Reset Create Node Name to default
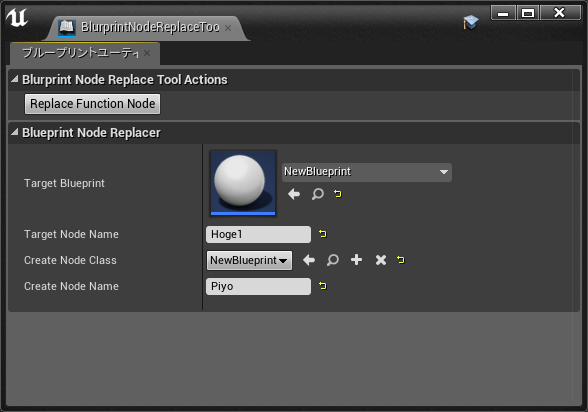Image resolution: width=588 pixels, height=412 pixels. point(323,286)
